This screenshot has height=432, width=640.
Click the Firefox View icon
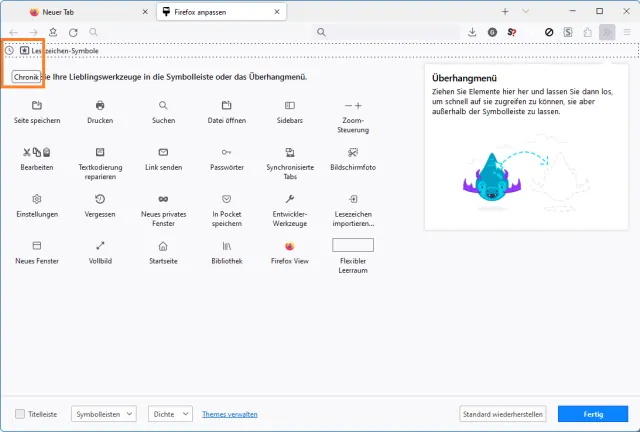pyautogui.click(x=290, y=246)
